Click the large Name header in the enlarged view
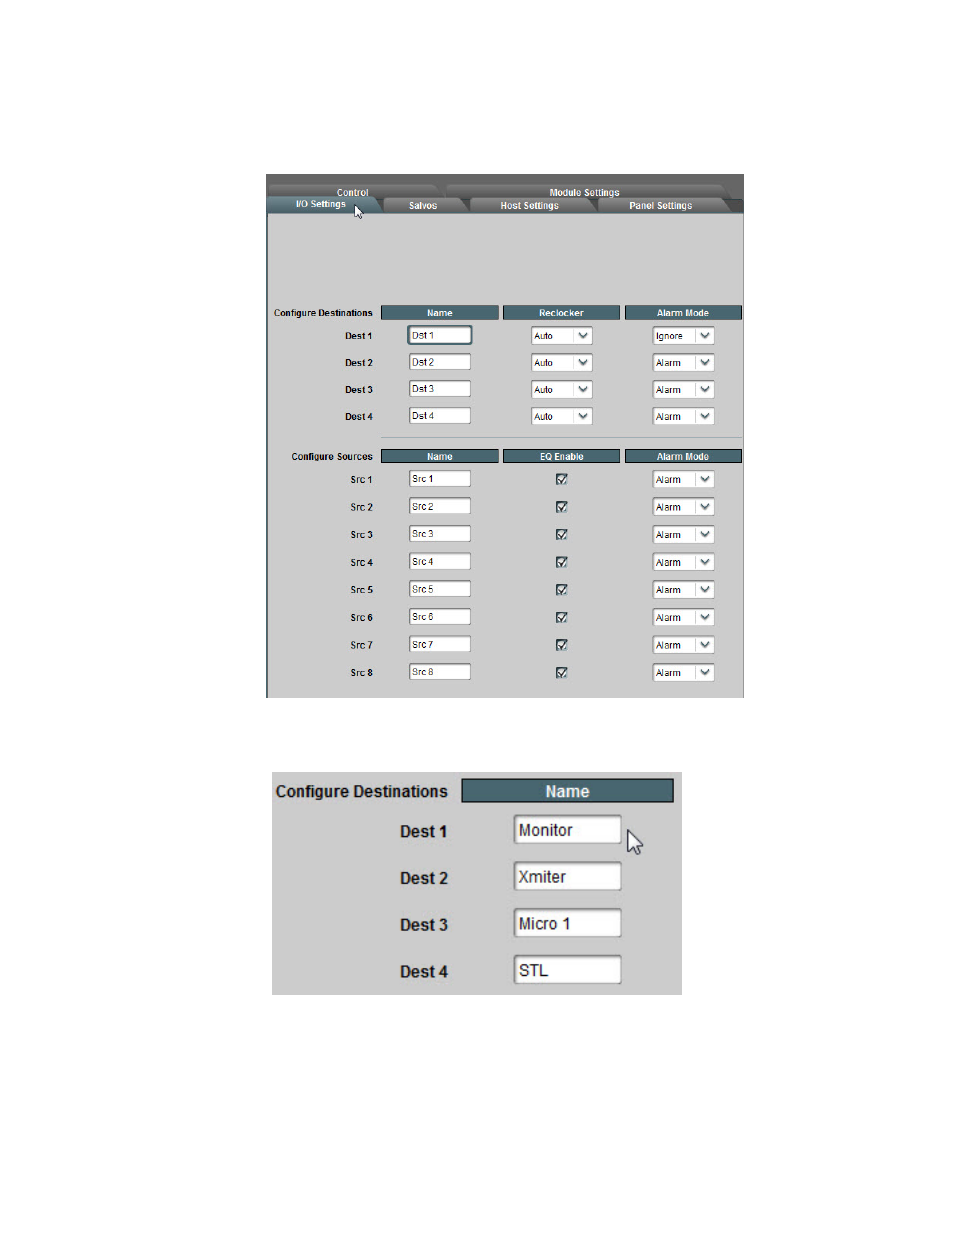954x1235 pixels. coord(567,791)
